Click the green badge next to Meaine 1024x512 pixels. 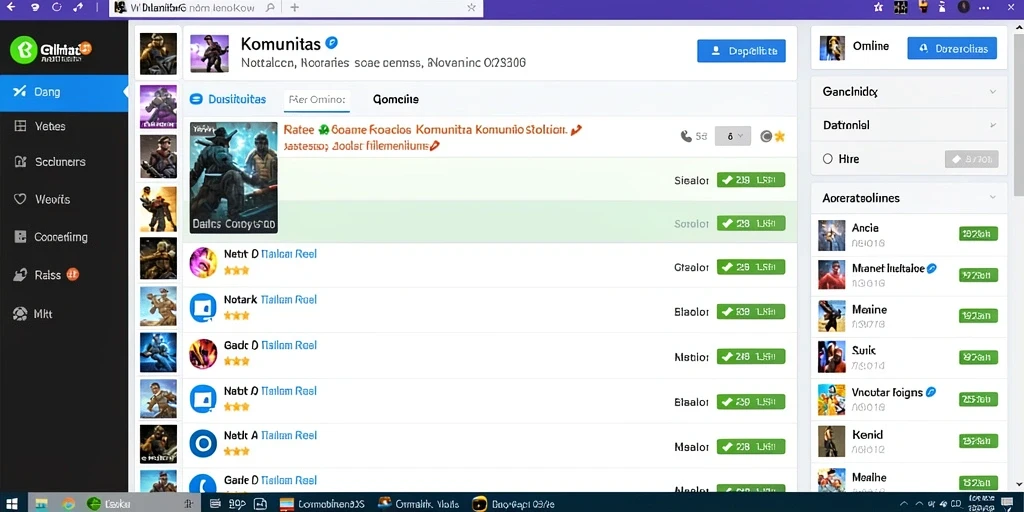coord(978,316)
